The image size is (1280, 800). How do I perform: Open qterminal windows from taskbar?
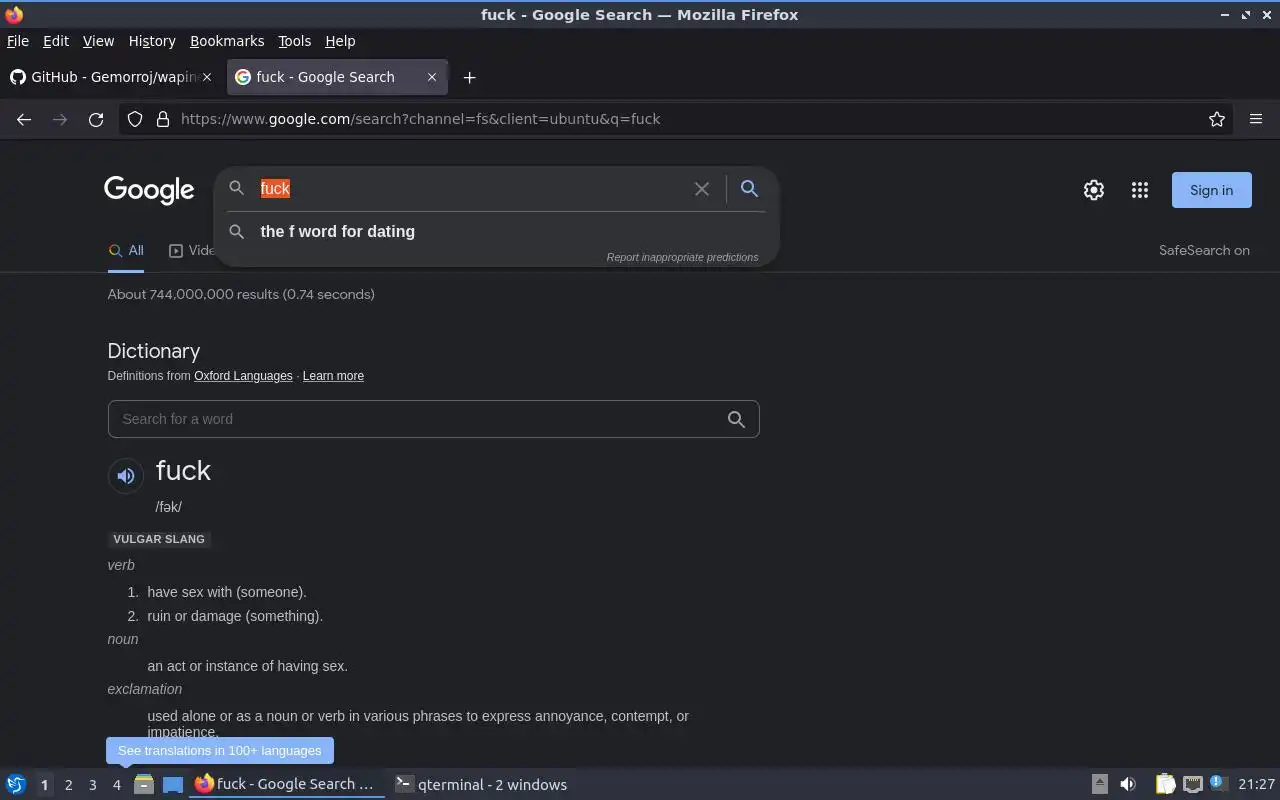click(481, 784)
